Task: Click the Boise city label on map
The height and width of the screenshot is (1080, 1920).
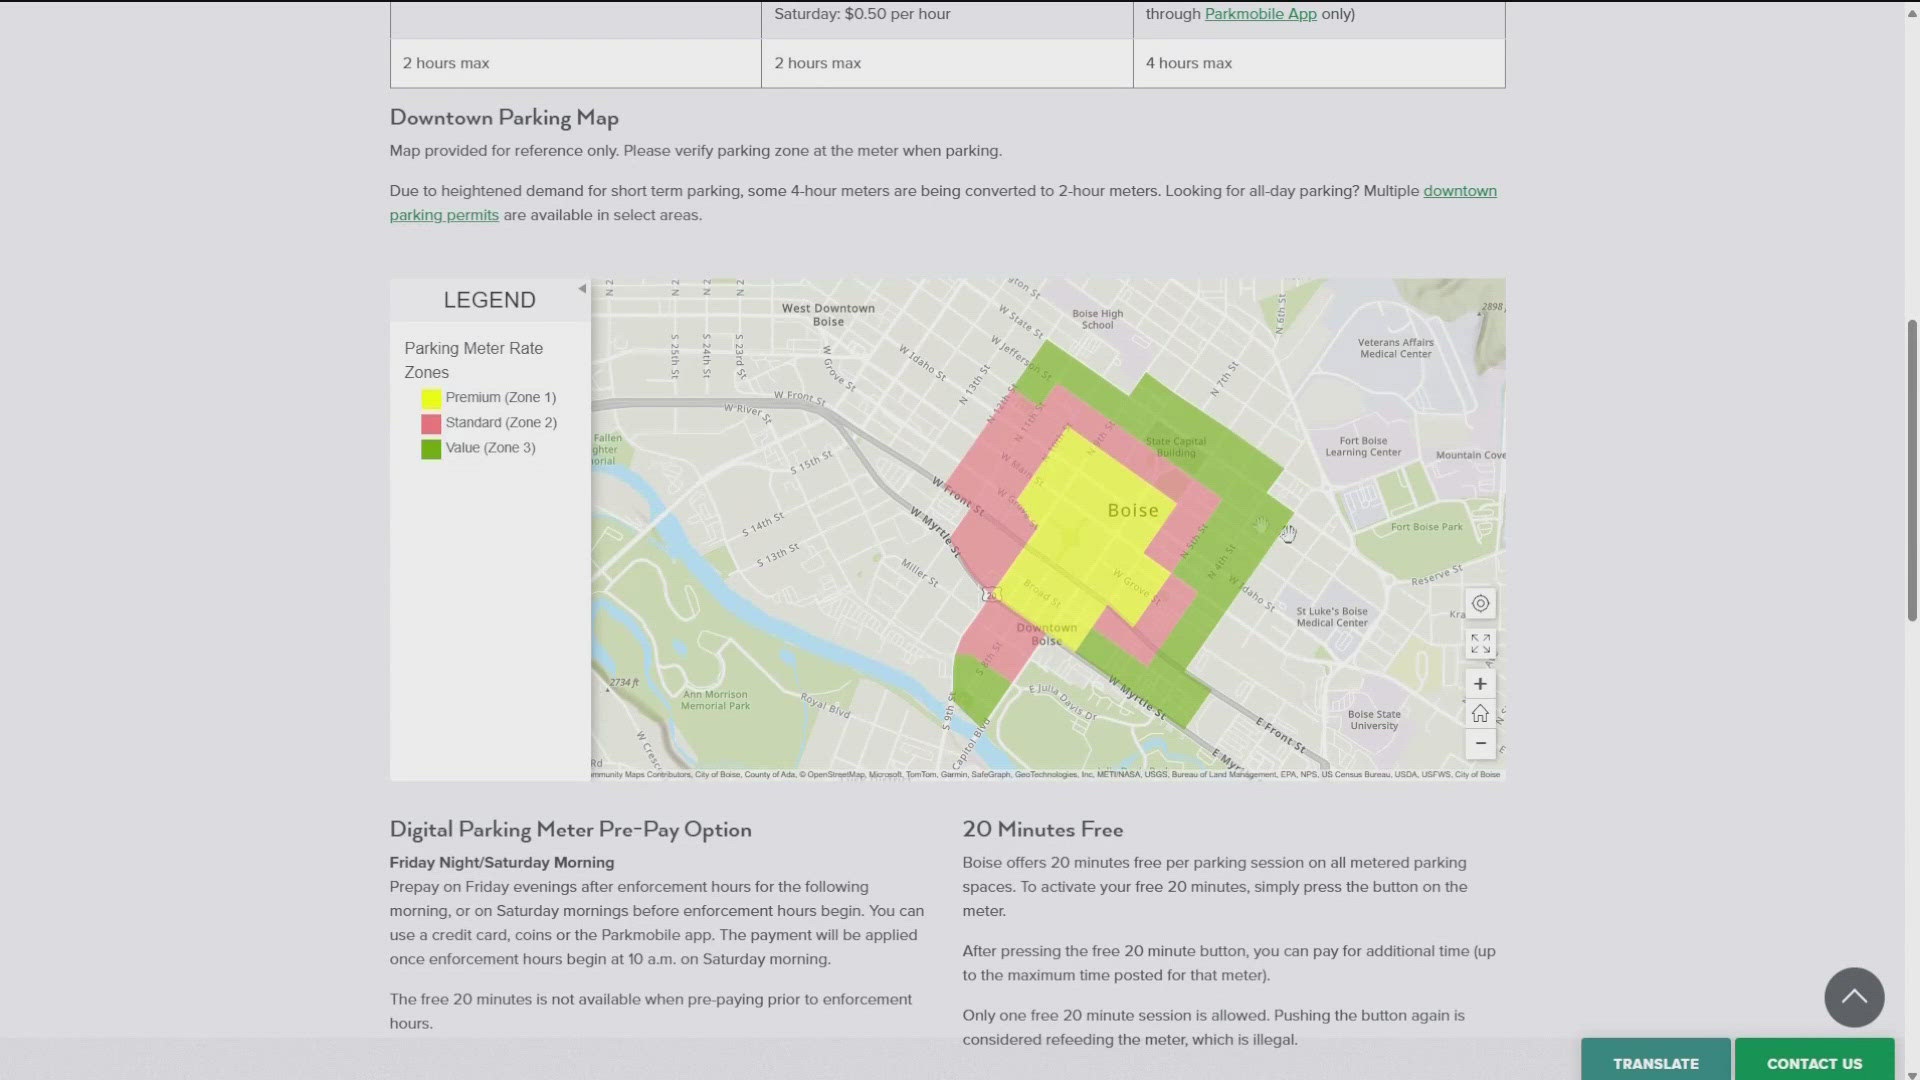Action: click(1132, 511)
